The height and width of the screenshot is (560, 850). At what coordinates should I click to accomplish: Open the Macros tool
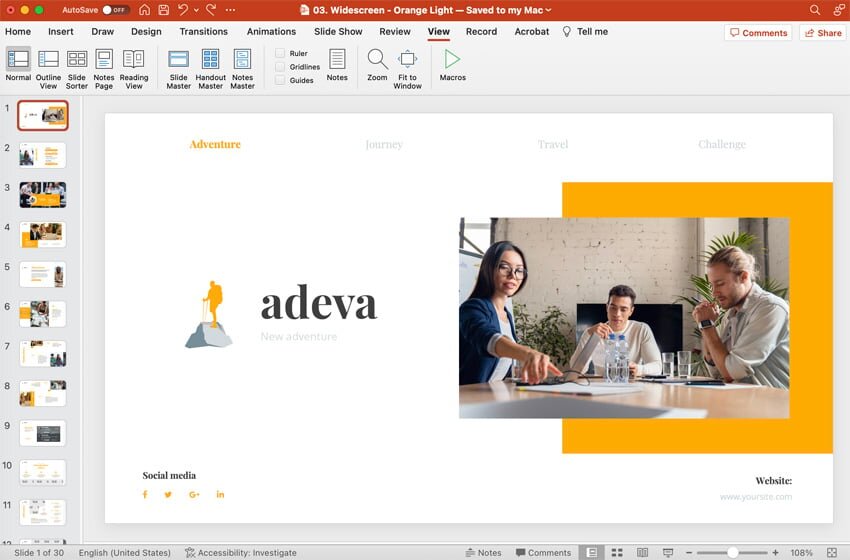[452, 60]
